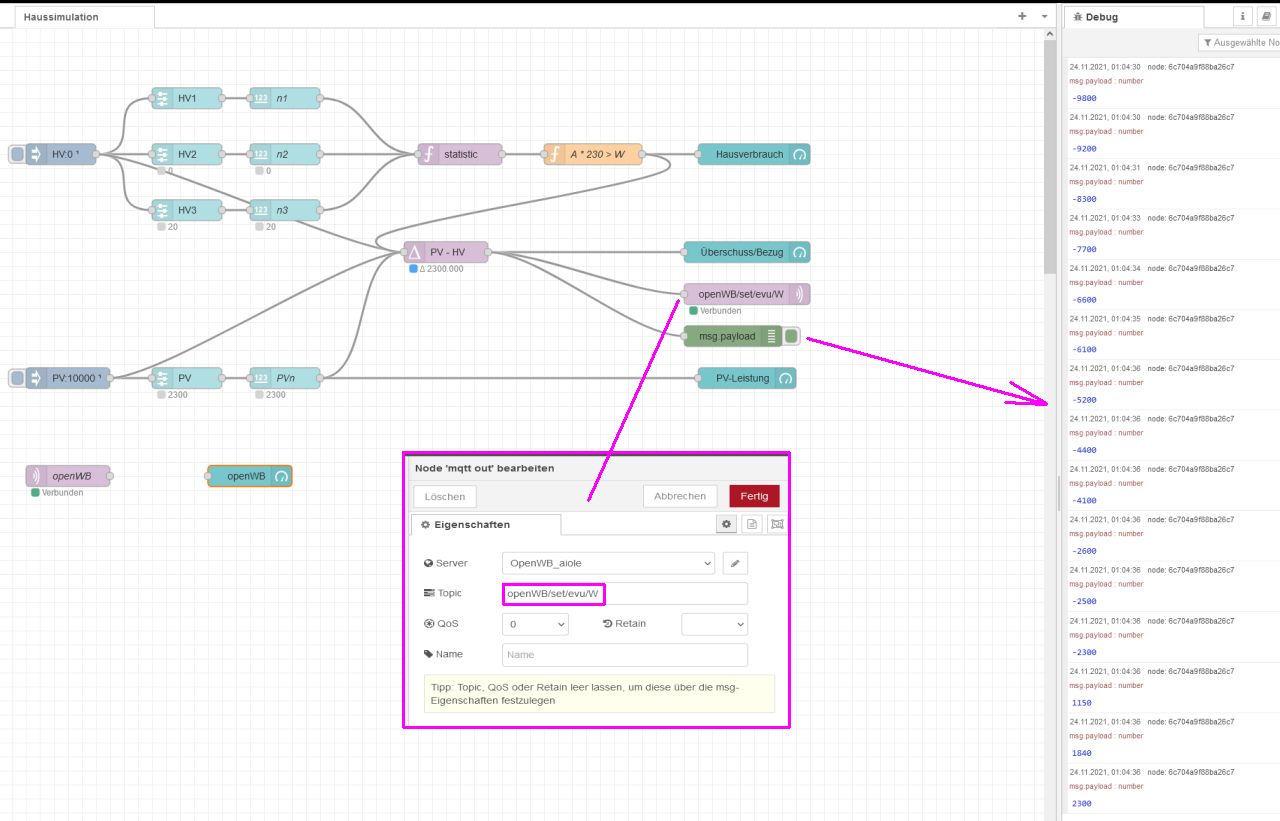Open the QoS dropdown
Screen dimensions: 1280x821
[x=535, y=624]
